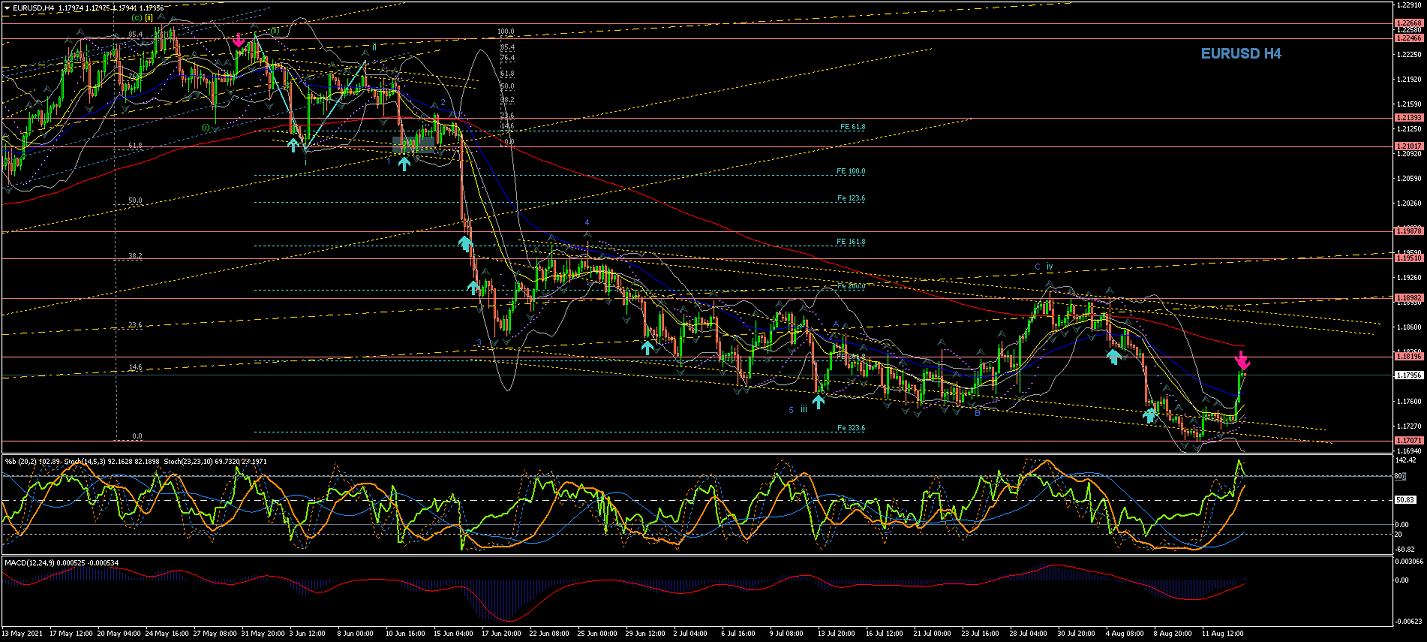Click the EURUSD,H4 price title text
Screen dimensions: 1427x642
(x=89, y=7)
